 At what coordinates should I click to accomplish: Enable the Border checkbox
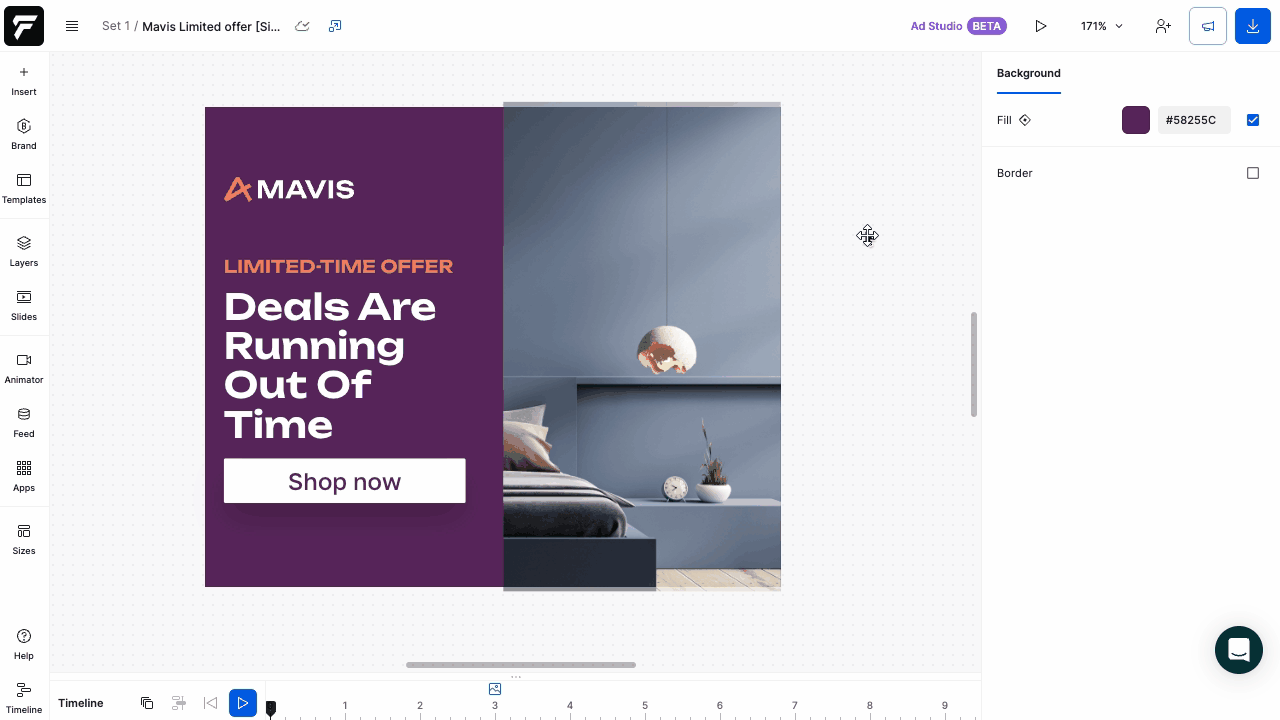[x=1253, y=173]
